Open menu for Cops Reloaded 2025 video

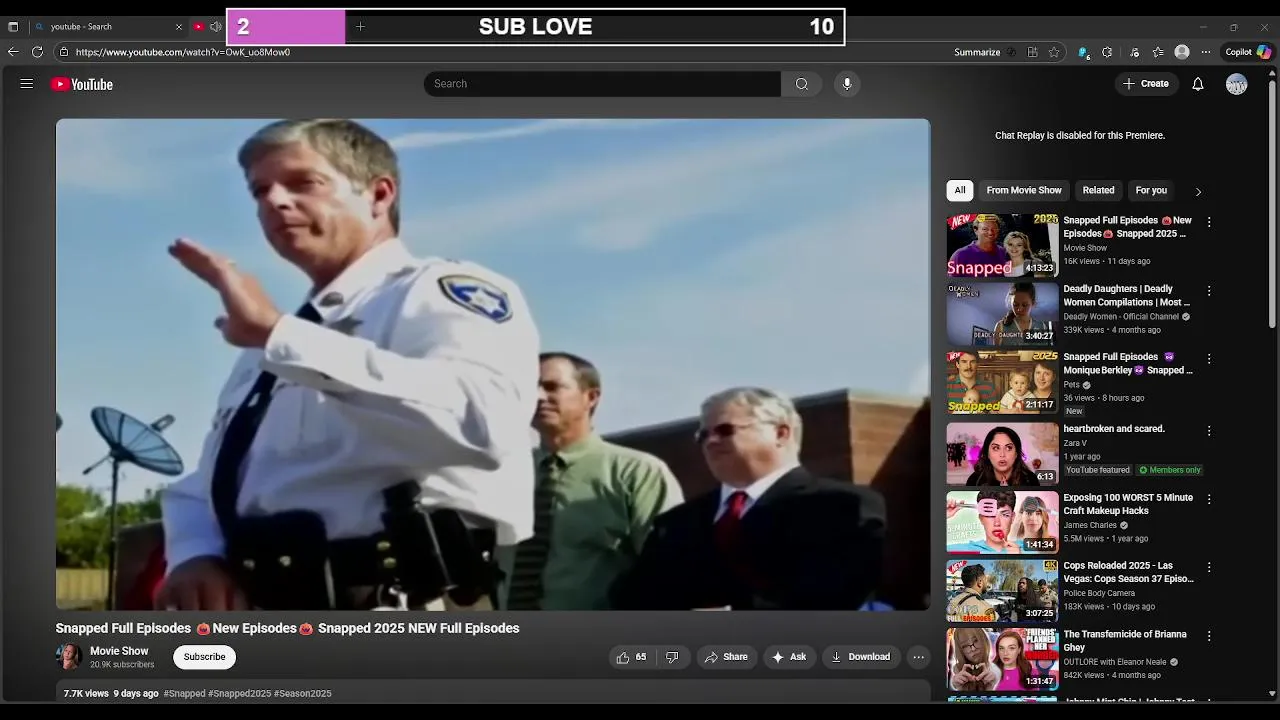tap(1209, 568)
